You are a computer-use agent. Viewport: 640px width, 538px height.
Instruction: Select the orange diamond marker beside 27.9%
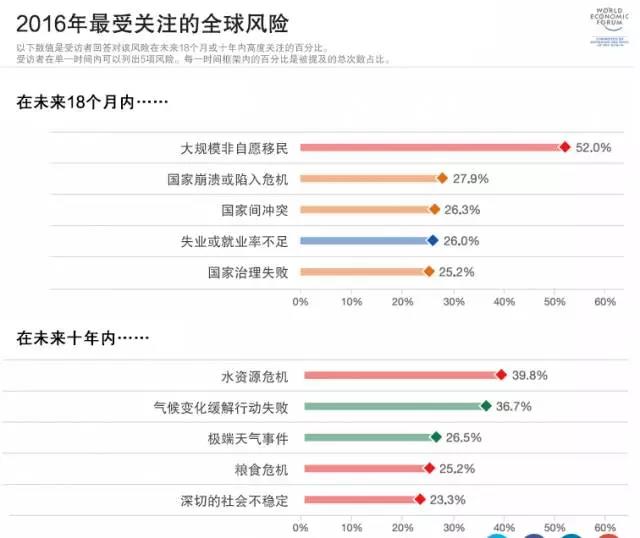[442, 178]
